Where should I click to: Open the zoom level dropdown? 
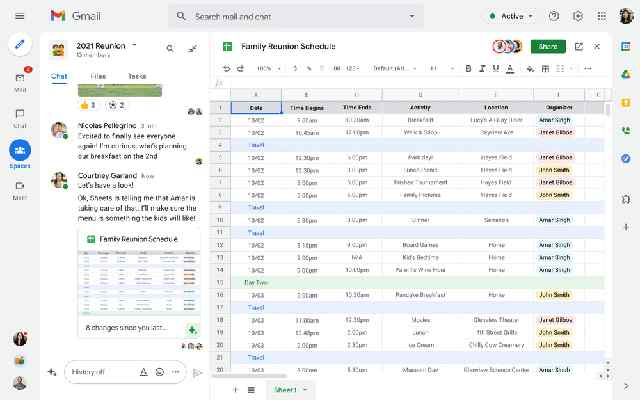(x=269, y=69)
